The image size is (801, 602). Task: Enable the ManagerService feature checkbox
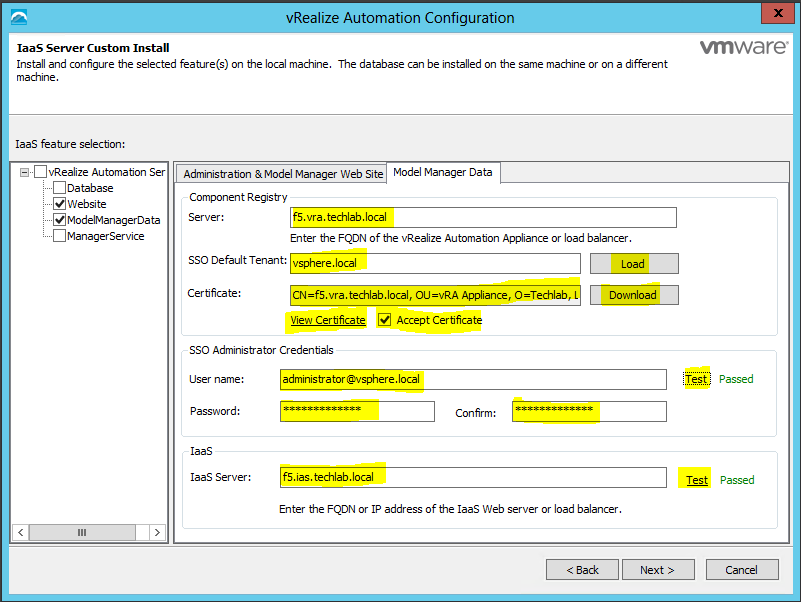tap(59, 236)
